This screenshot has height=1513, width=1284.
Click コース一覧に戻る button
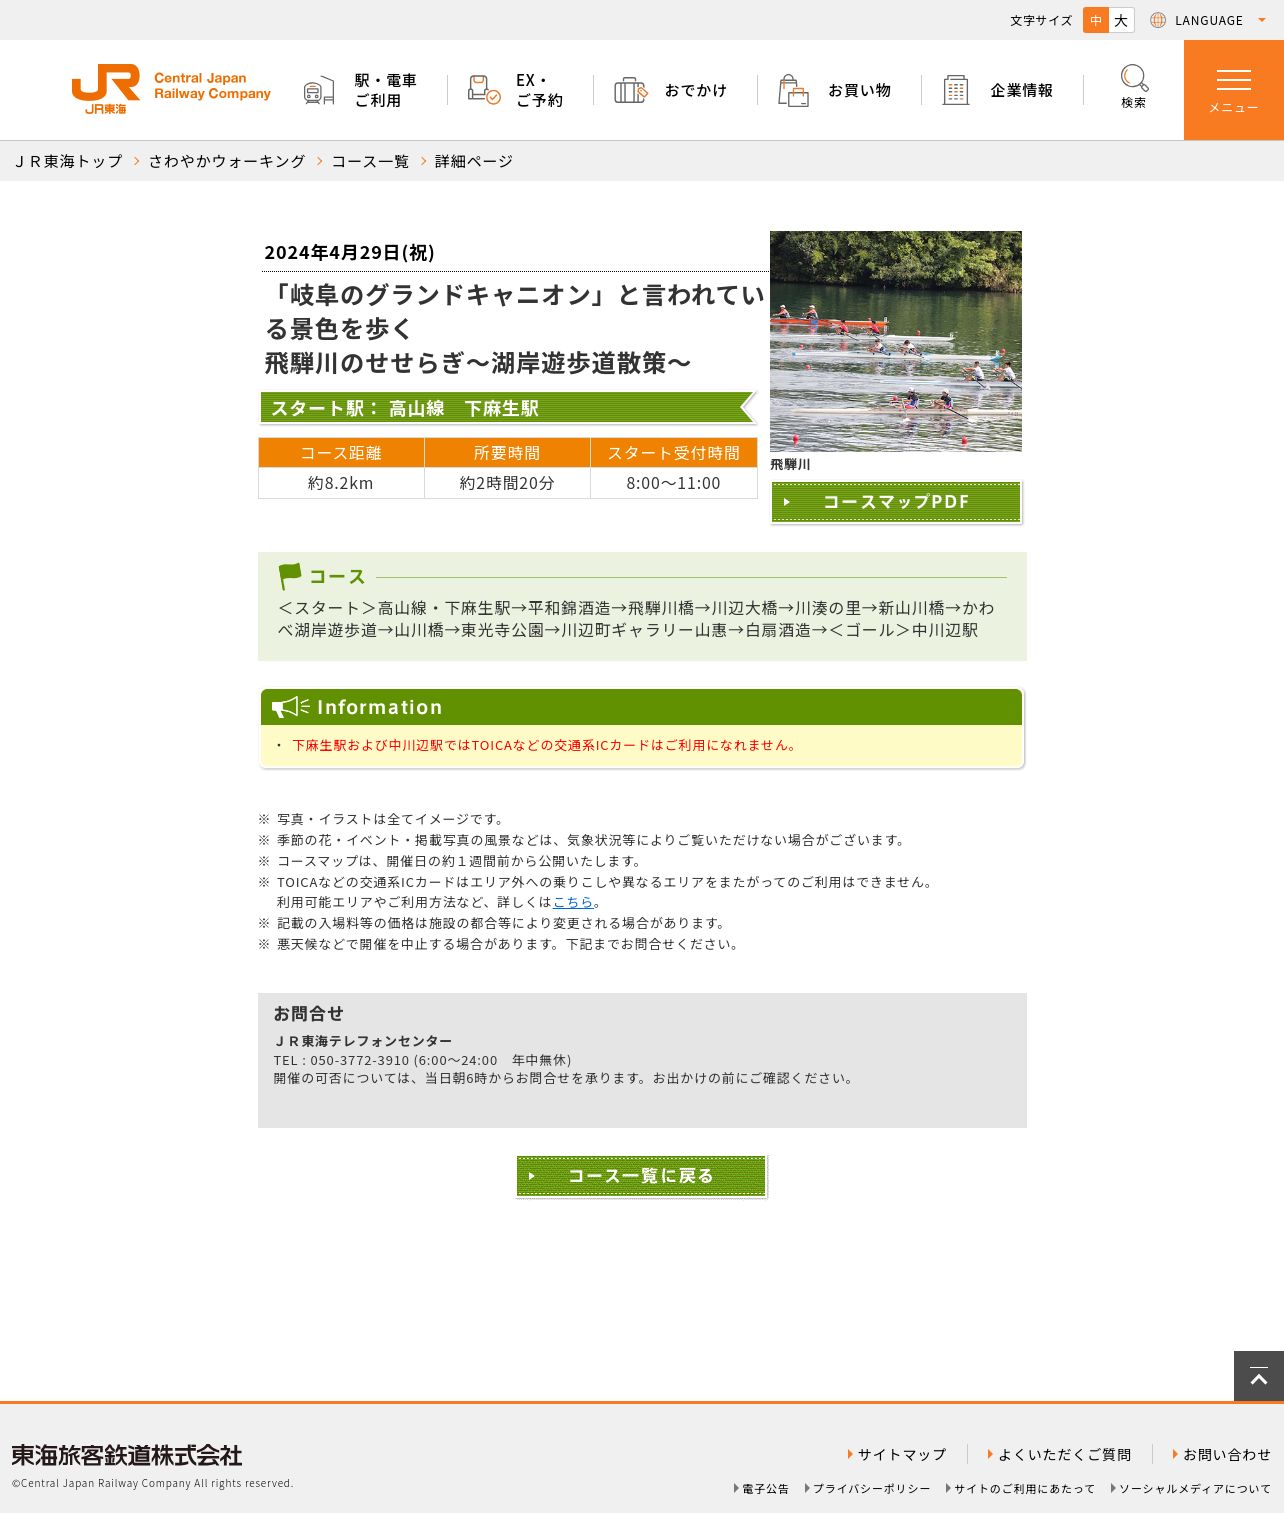click(x=641, y=1176)
